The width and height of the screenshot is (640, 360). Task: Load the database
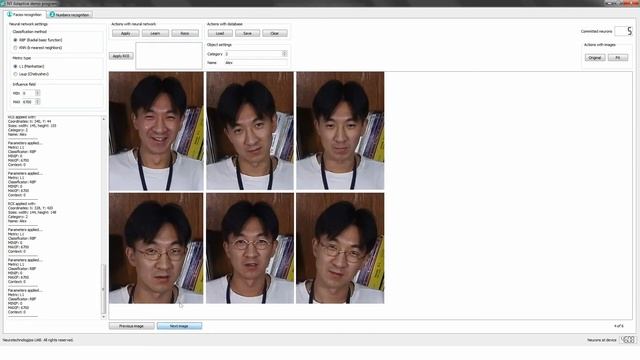click(x=220, y=33)
